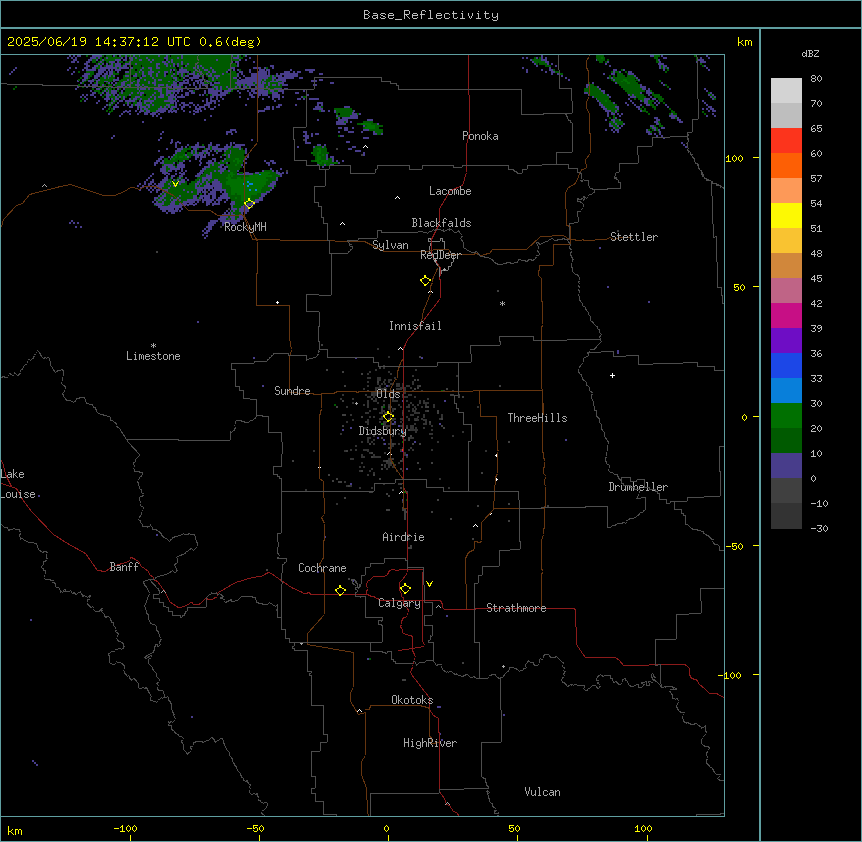Pick the red 65–60 dBZ legend swatch
This screenshot has height=842, width=862.
[x=786, y=141]
